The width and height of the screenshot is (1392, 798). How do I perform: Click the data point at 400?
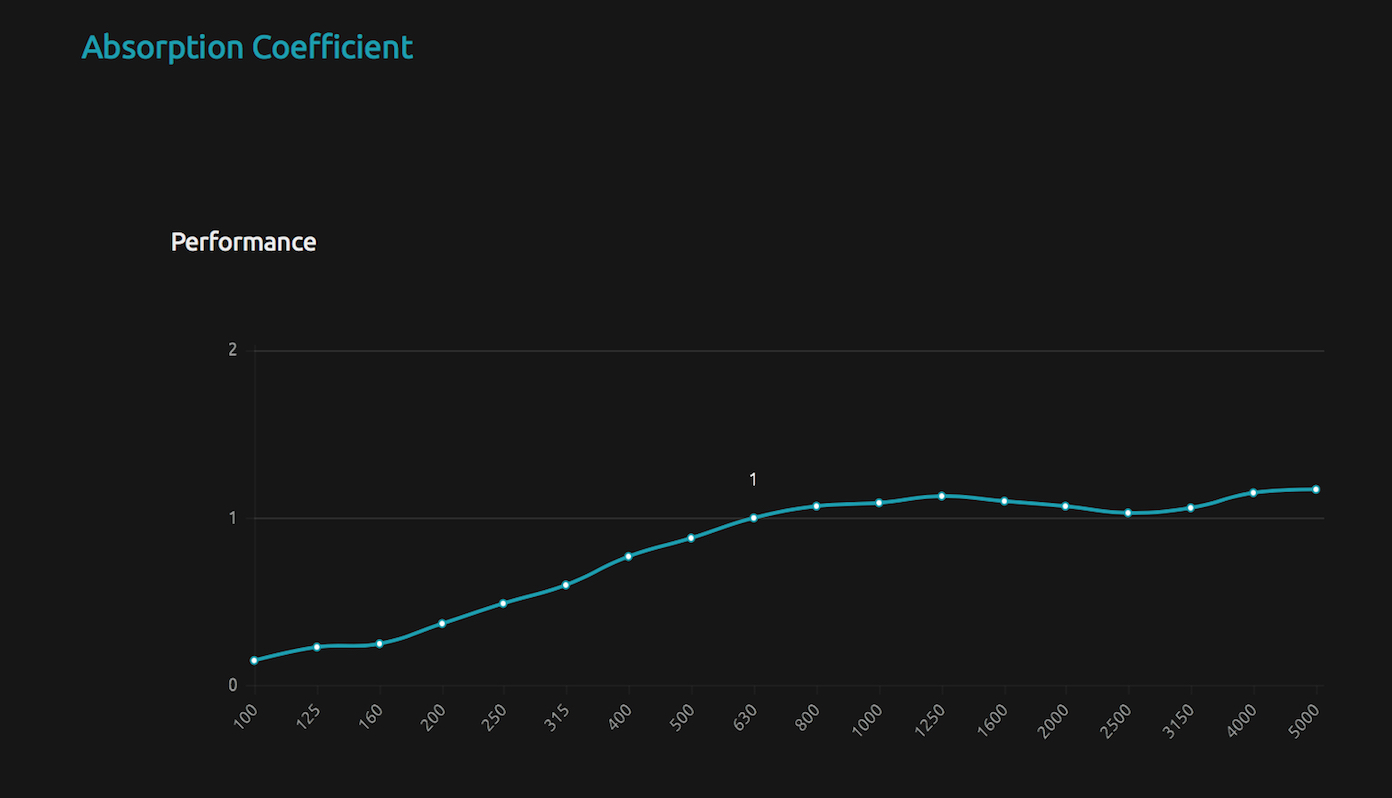628,556
